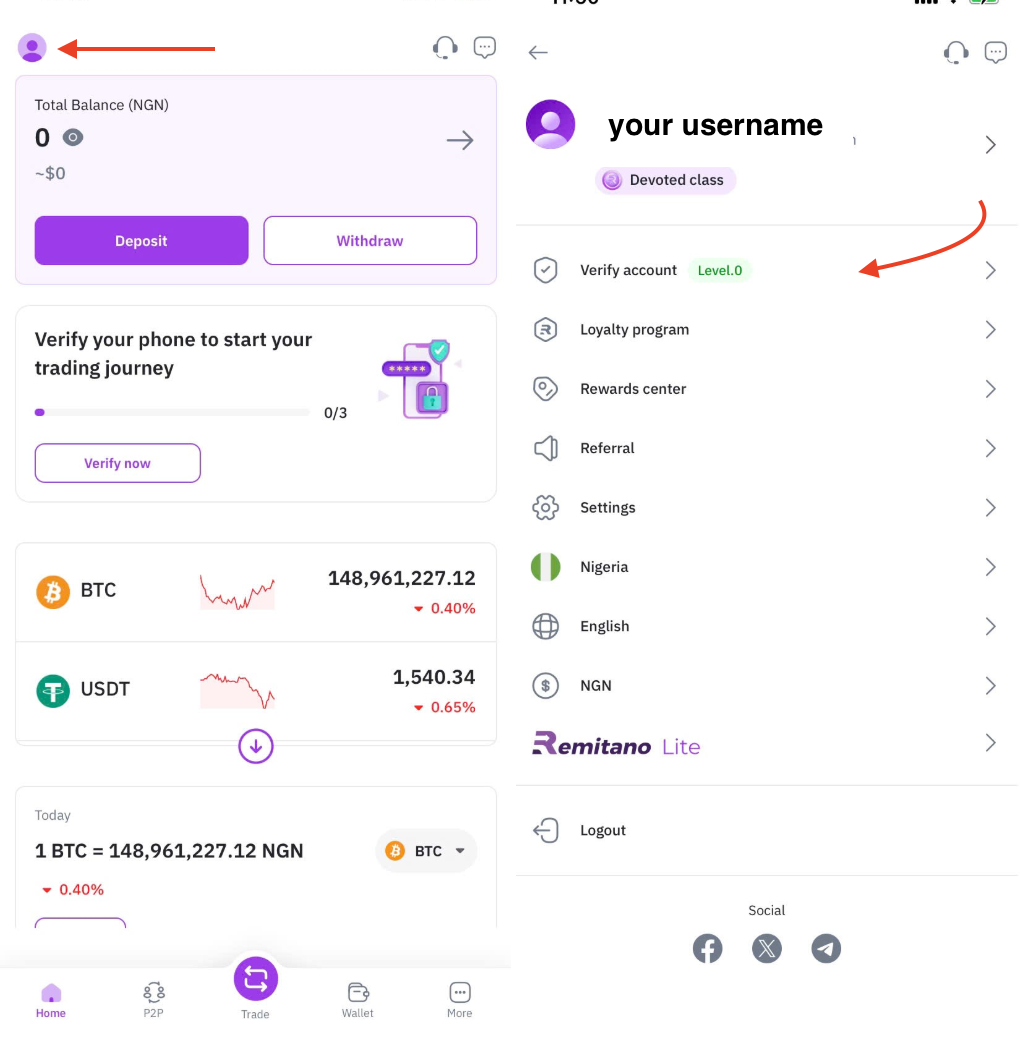Click the phone verification progress bar

tap(172, 412)
